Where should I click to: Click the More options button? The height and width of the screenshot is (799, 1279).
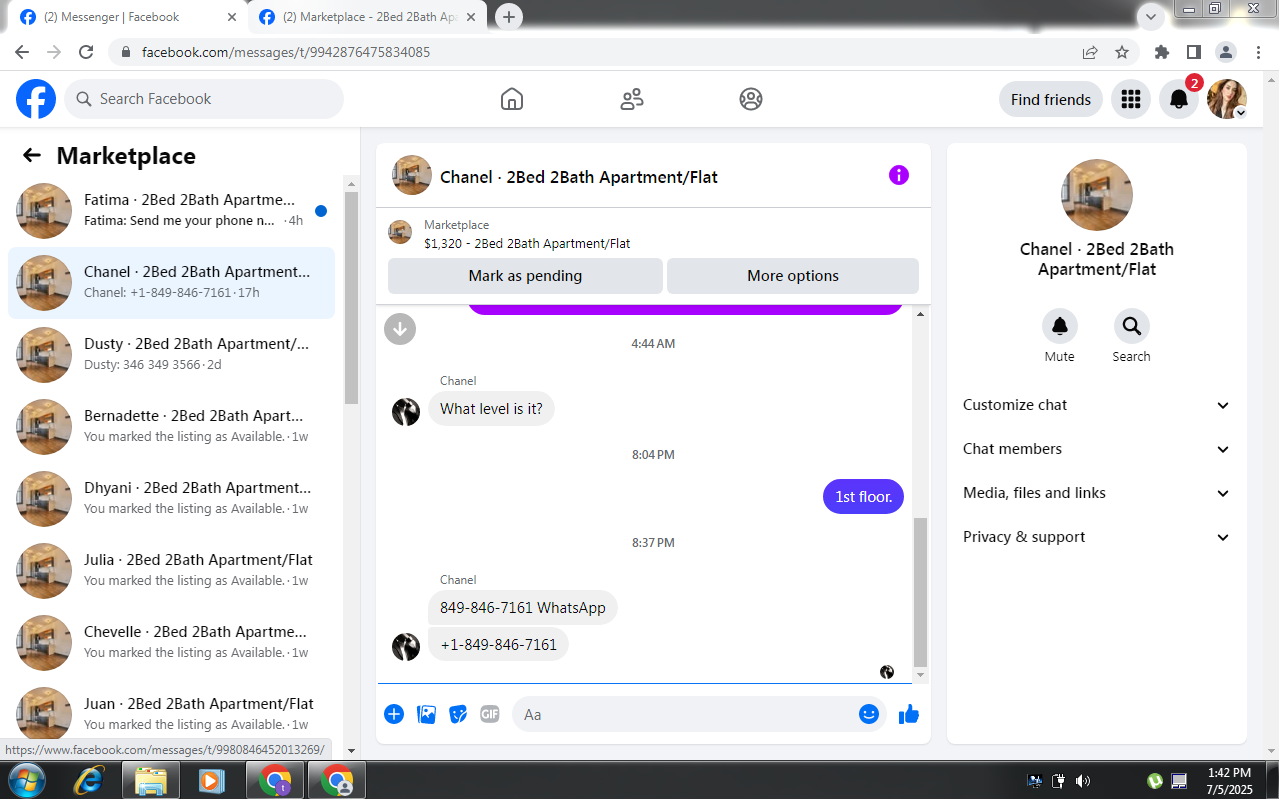point(793,276)
